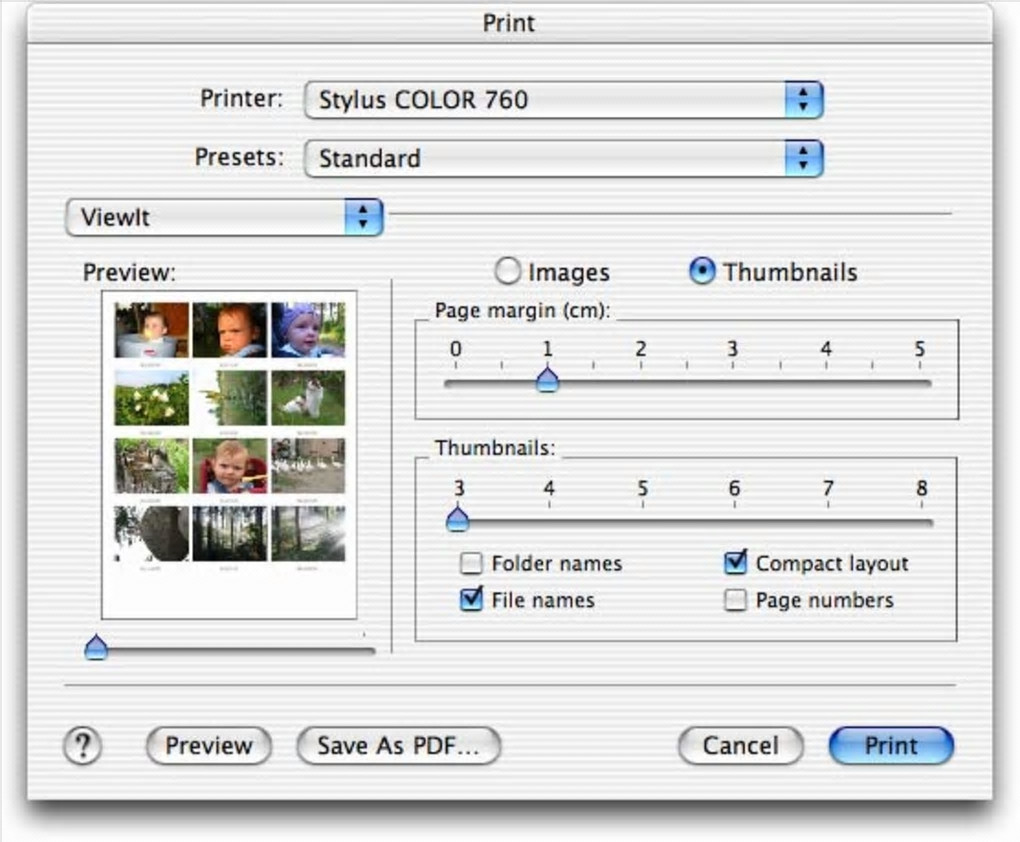
Task: Enable Page numbers checkbox
Action: pos(735,600)
